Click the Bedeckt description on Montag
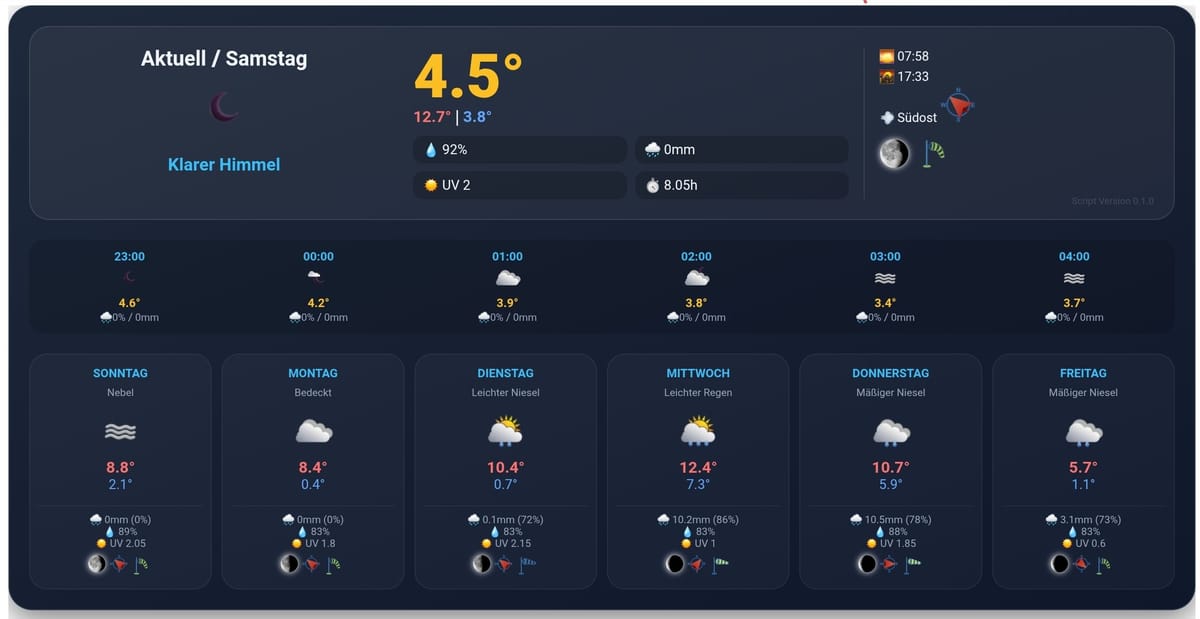 313,393
